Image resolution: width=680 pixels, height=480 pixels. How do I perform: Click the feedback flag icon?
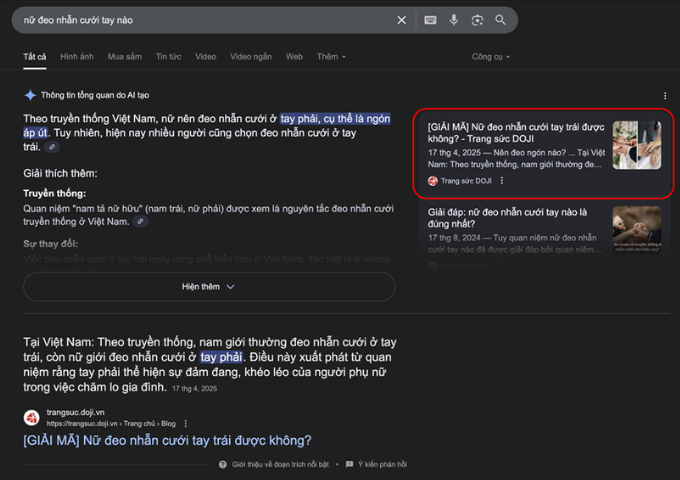pos(349,464)
